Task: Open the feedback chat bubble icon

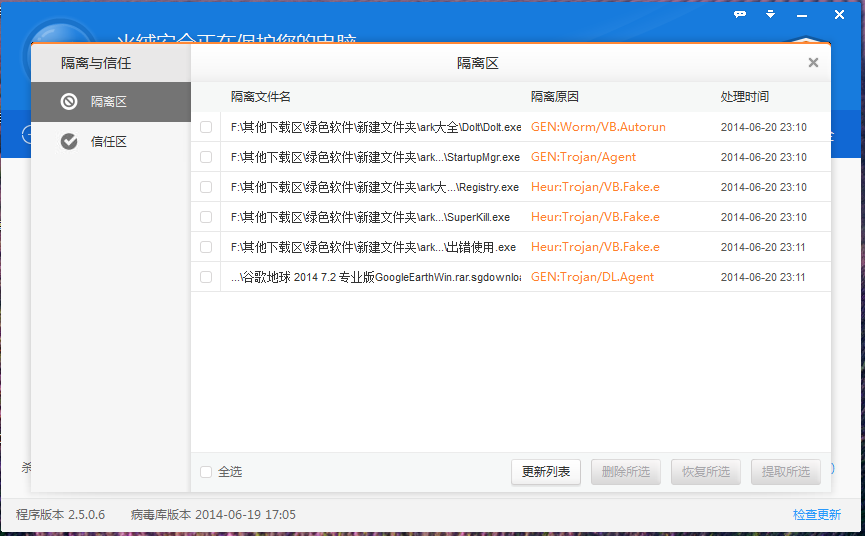Action: click(x=740, y=14)
